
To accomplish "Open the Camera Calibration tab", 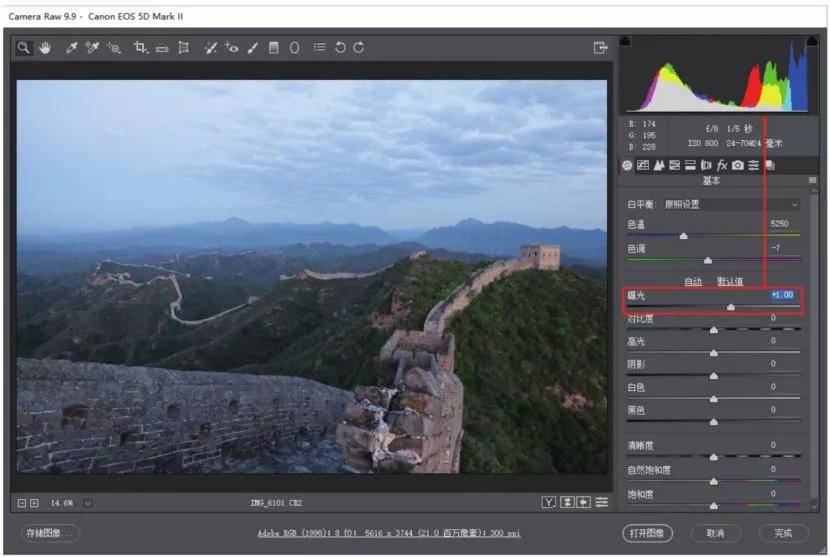I will 738,165.
